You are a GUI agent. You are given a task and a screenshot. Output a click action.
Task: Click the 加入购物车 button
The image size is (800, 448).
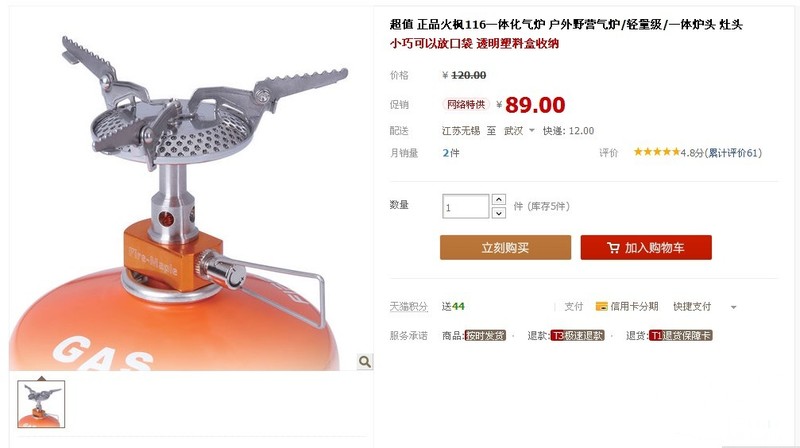(646, 247)
